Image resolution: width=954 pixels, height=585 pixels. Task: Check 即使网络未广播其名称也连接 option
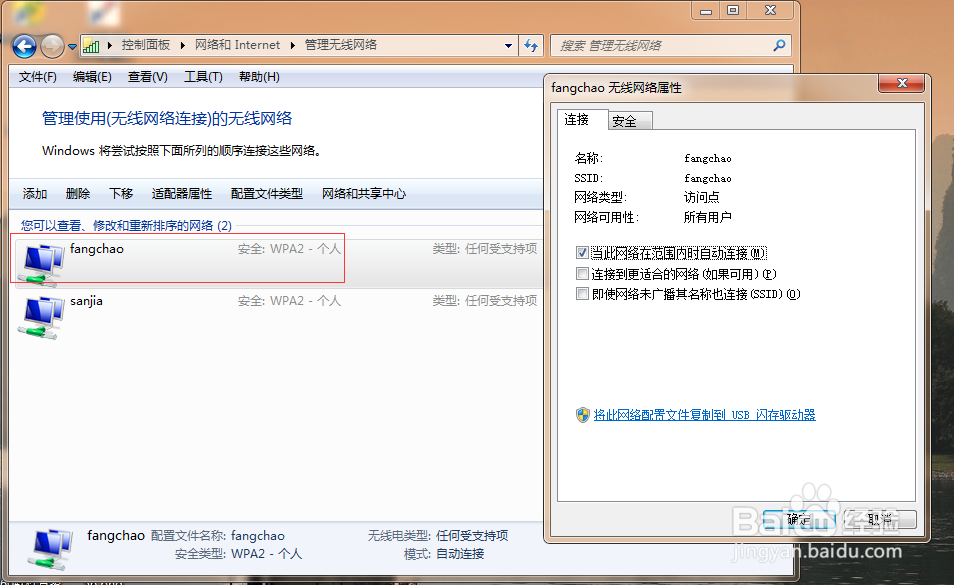coord(582,293)
